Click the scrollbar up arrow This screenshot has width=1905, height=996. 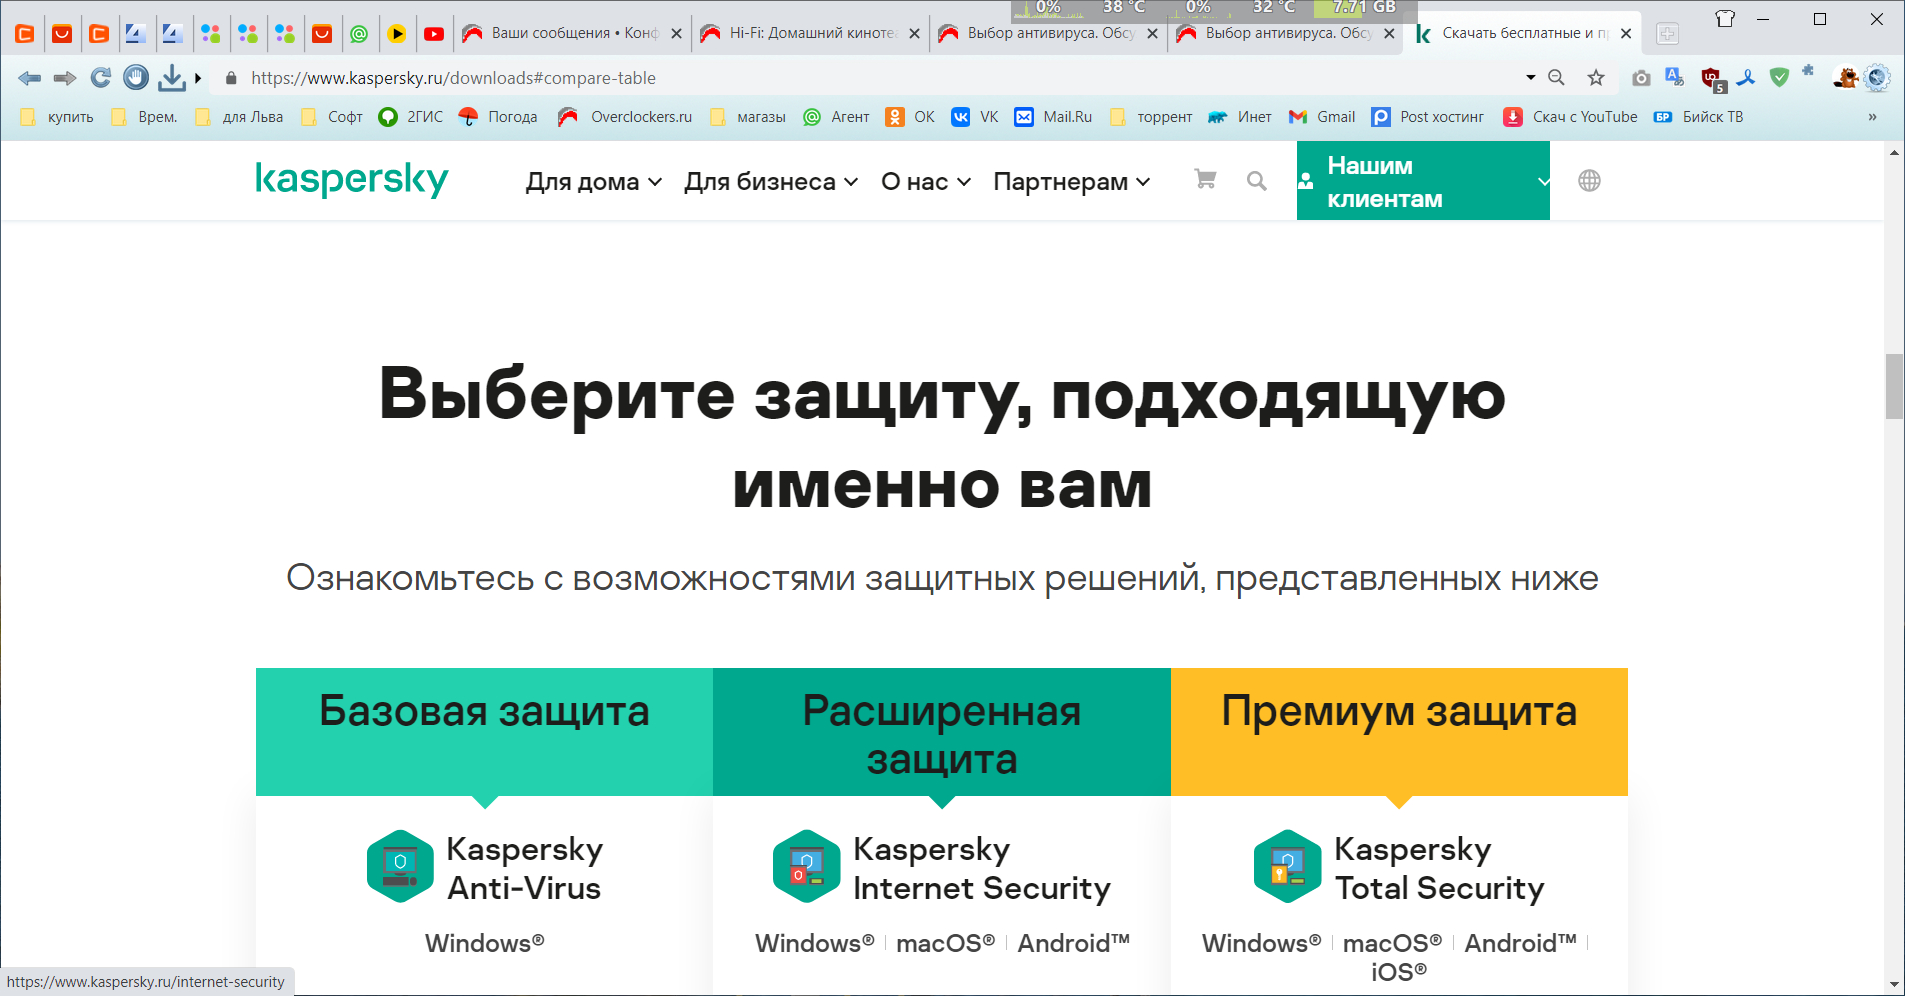(x=1894, y=153)
